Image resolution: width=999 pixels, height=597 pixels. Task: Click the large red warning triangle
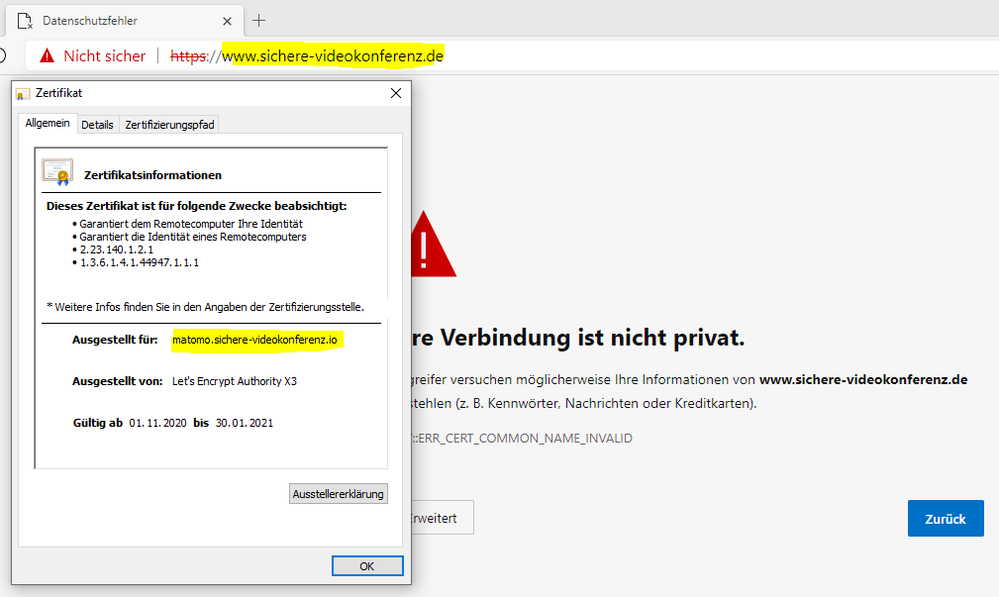(x=430, y=245)
